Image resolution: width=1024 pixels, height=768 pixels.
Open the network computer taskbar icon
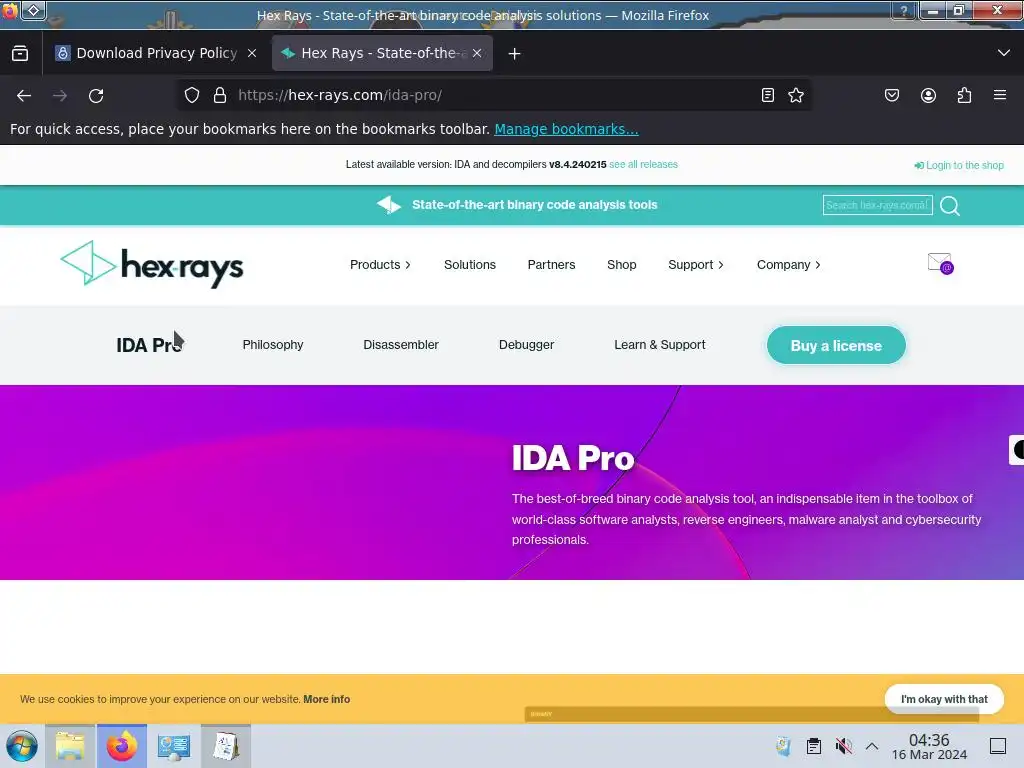(x=174, y=746)
